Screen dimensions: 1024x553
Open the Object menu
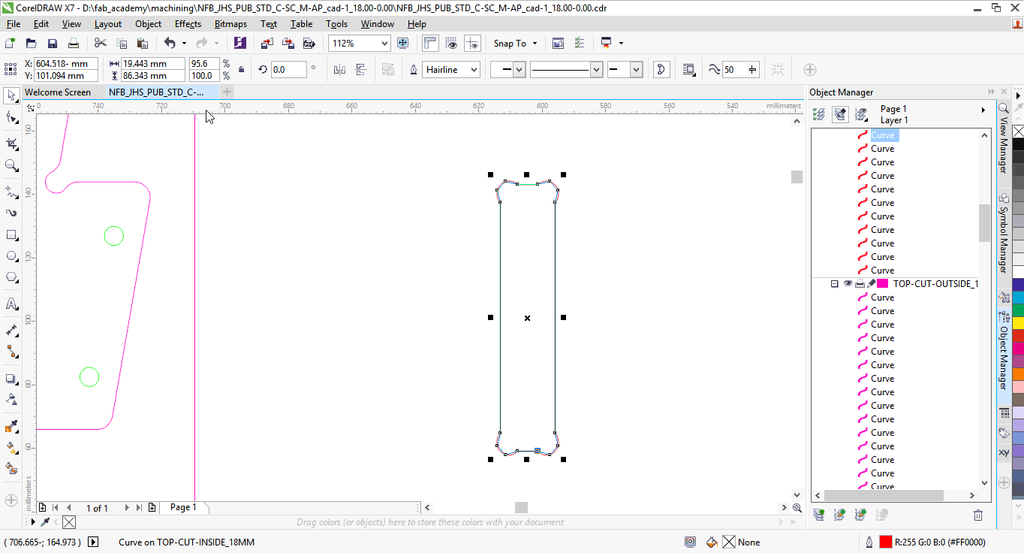pyautogui.click(x=148, y=24)
